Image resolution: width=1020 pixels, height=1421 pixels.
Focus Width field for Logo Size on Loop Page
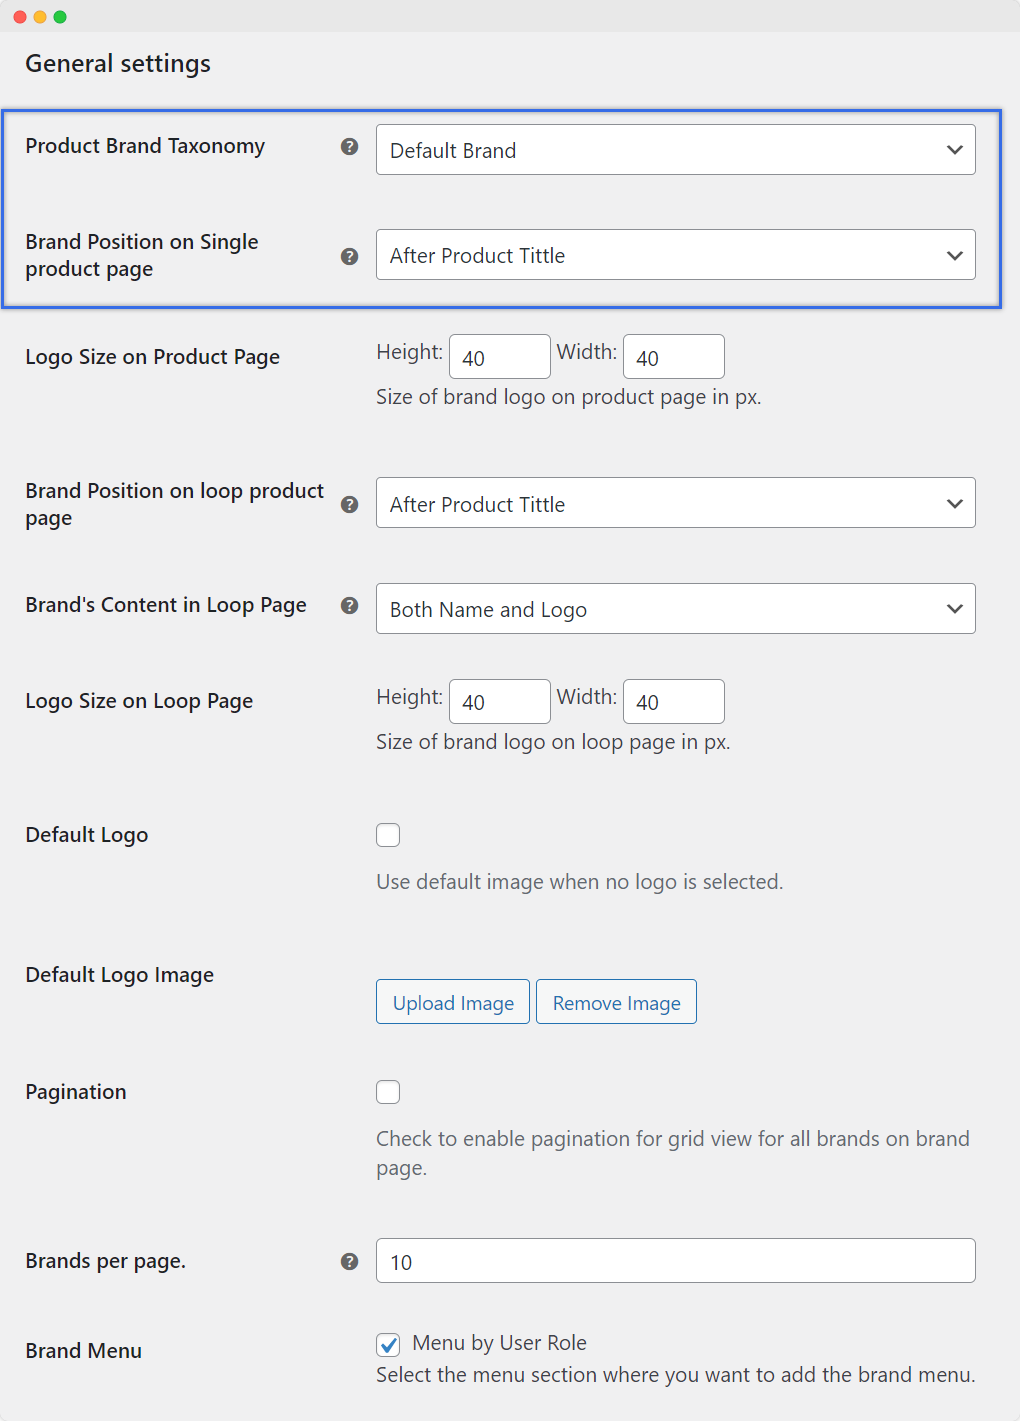point(673,702)
